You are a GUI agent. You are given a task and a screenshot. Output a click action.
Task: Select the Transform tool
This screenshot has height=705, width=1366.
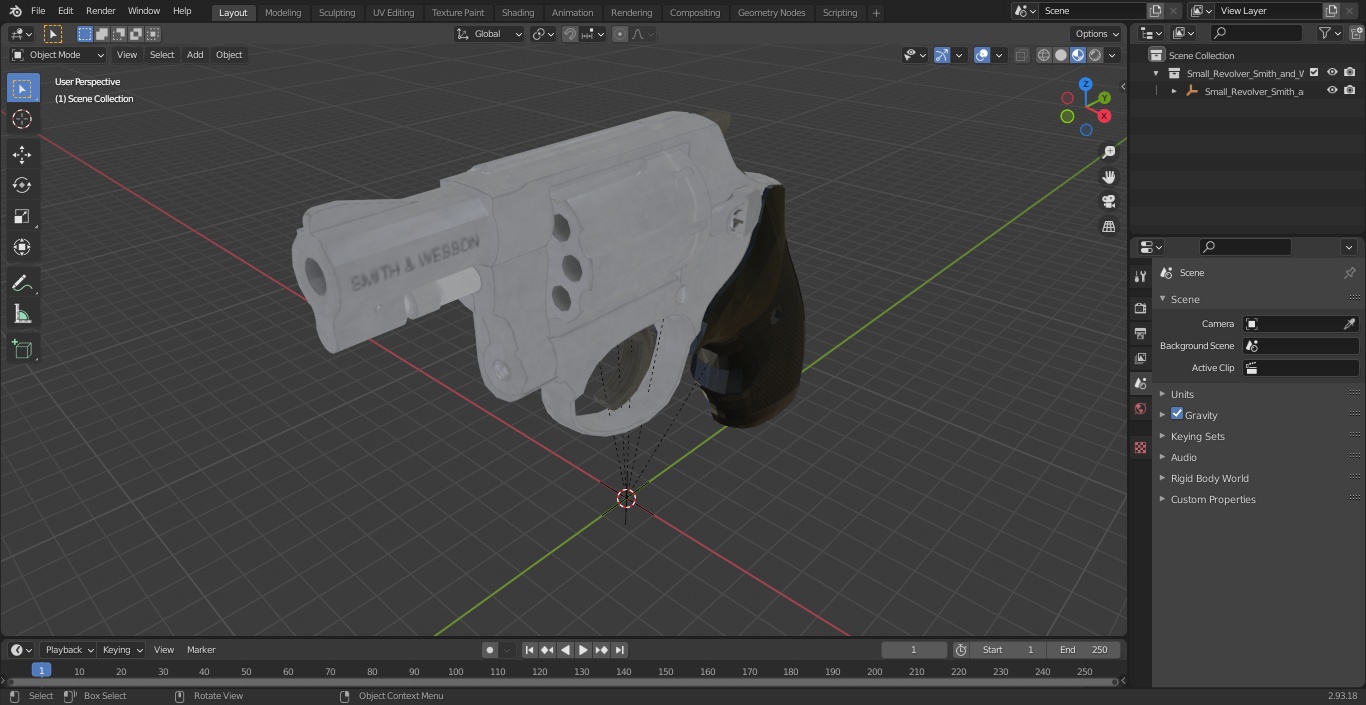(22, 247)
